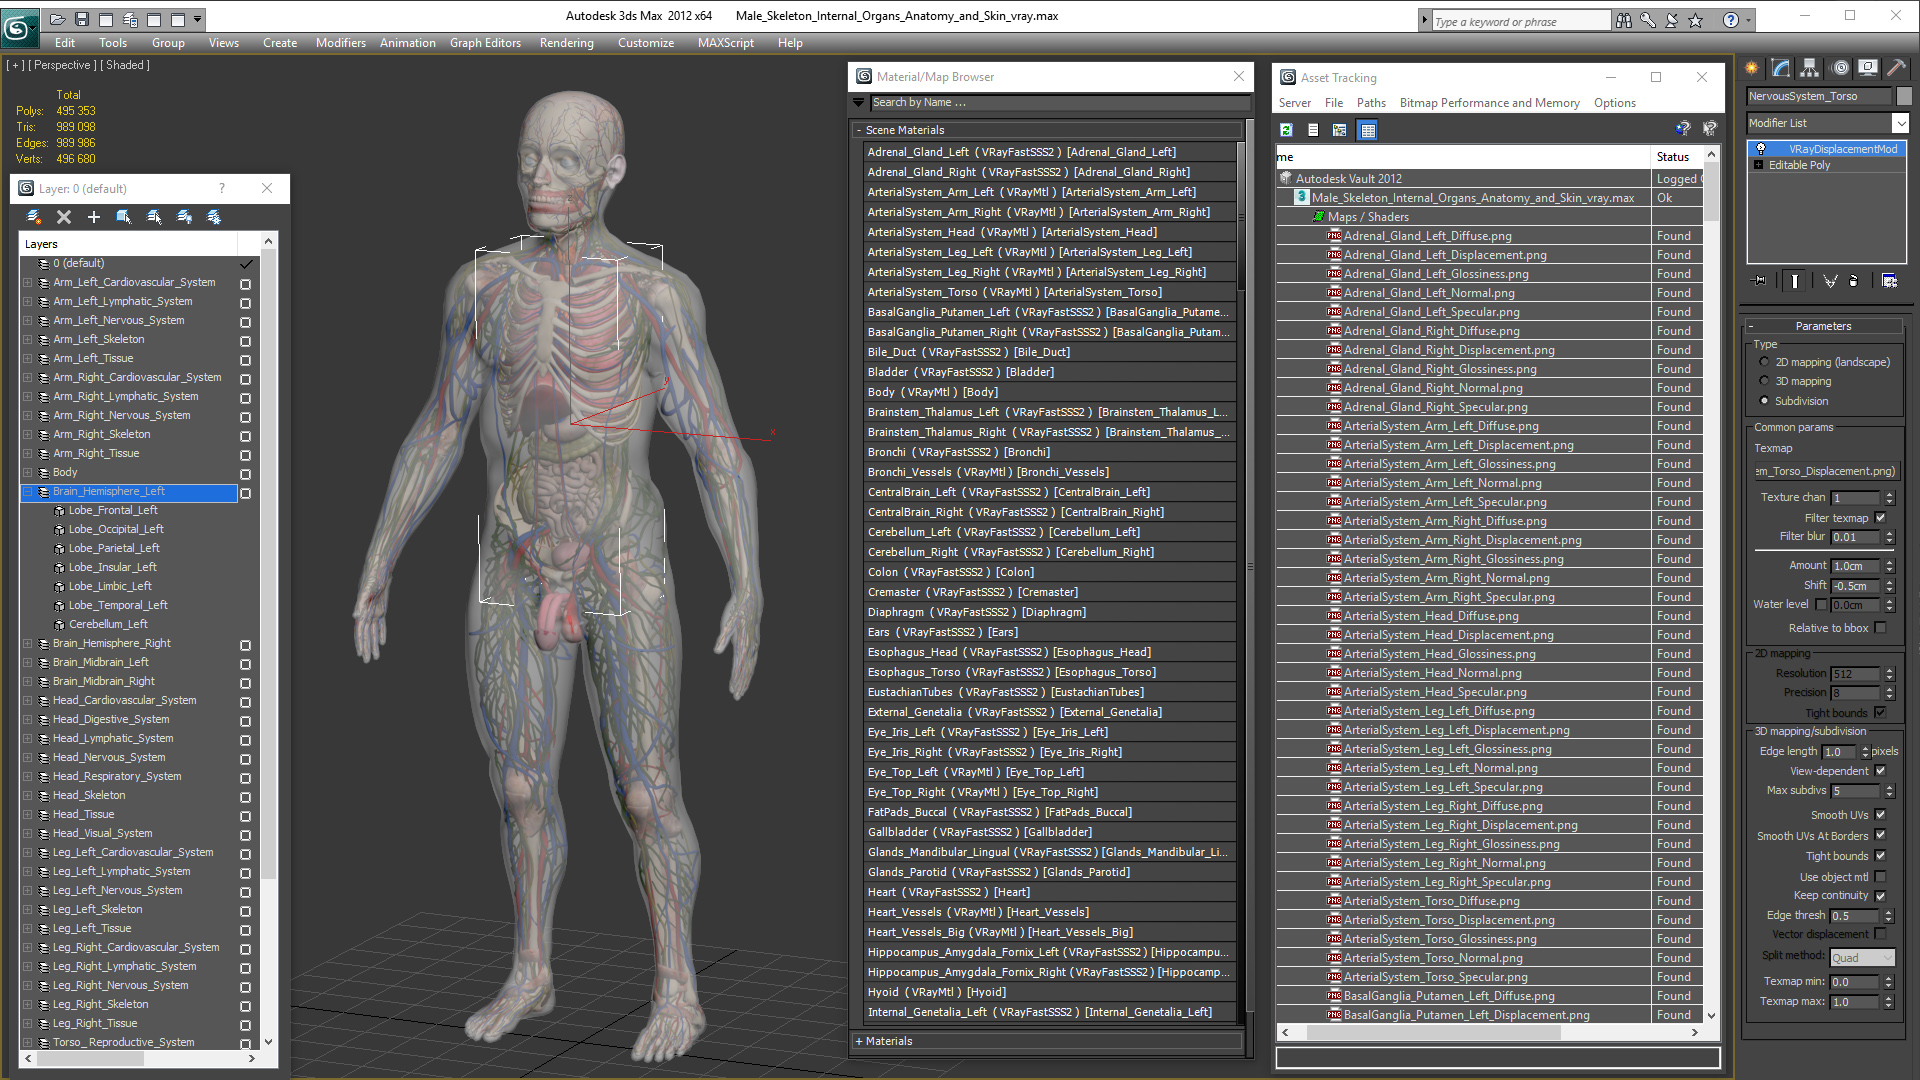Click Freeze/Unfreeze All Layers icon
Viewport: 1920px width, 1080px height.
214,217
